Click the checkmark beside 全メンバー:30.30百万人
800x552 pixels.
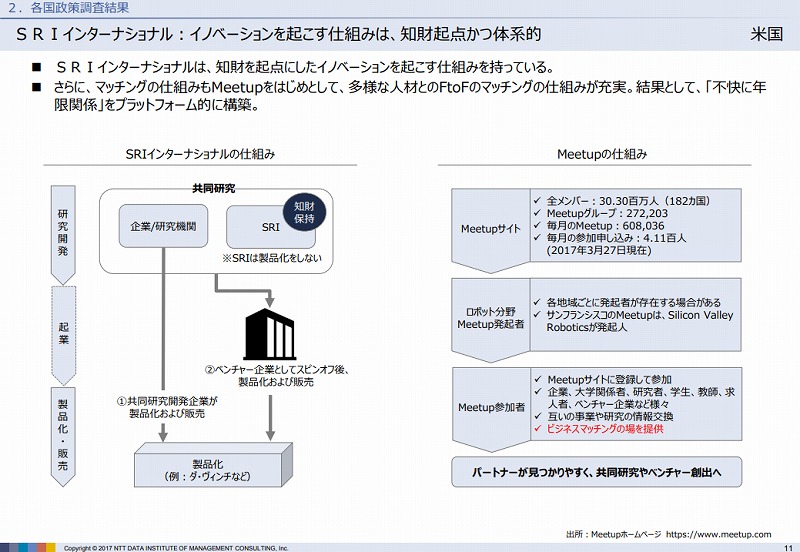537,200
